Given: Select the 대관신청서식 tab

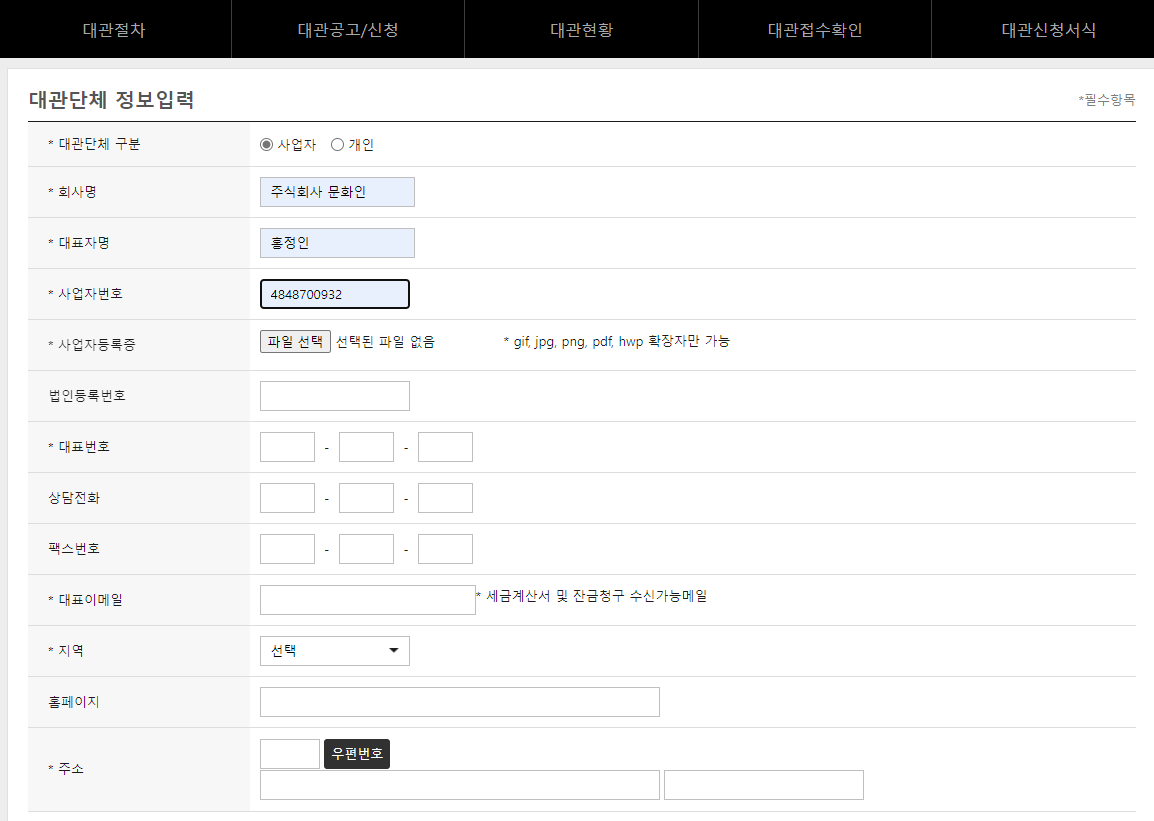Looking at the screenshot, I should coord(1048,29).
